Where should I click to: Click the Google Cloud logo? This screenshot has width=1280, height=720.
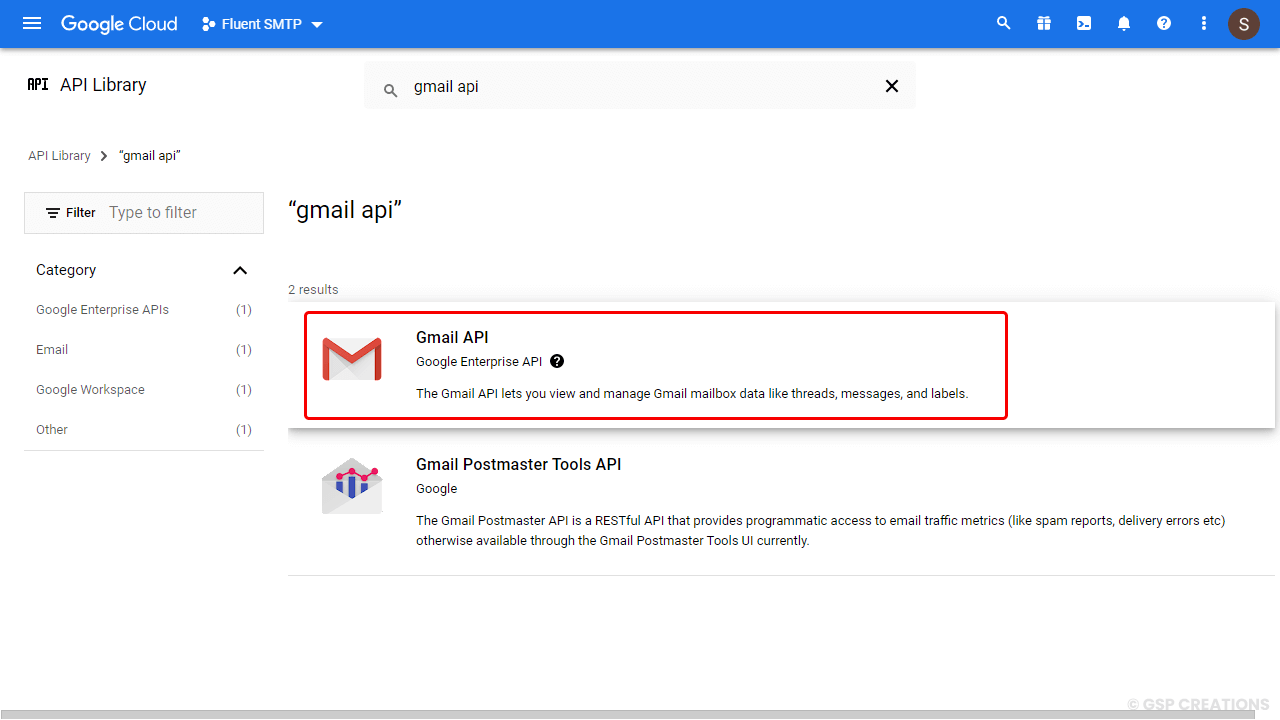tap(118, 23)
